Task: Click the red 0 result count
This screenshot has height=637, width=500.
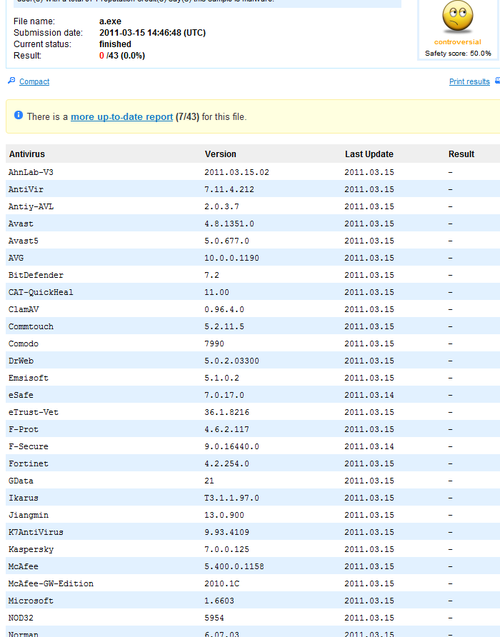Action: [102, 56]
